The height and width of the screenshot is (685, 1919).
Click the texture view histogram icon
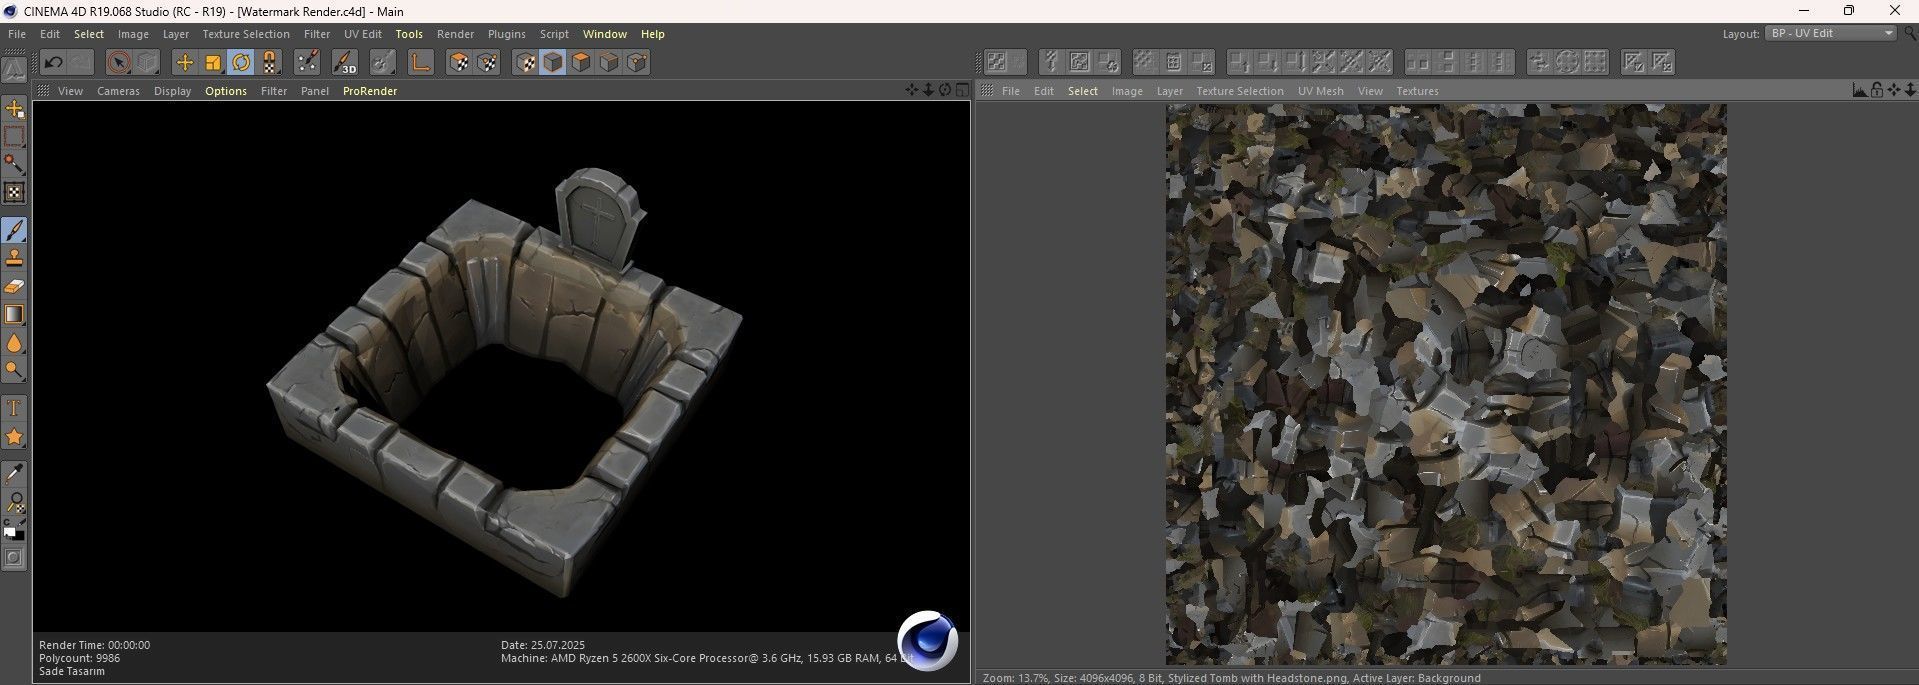[x=1860, y=90]
